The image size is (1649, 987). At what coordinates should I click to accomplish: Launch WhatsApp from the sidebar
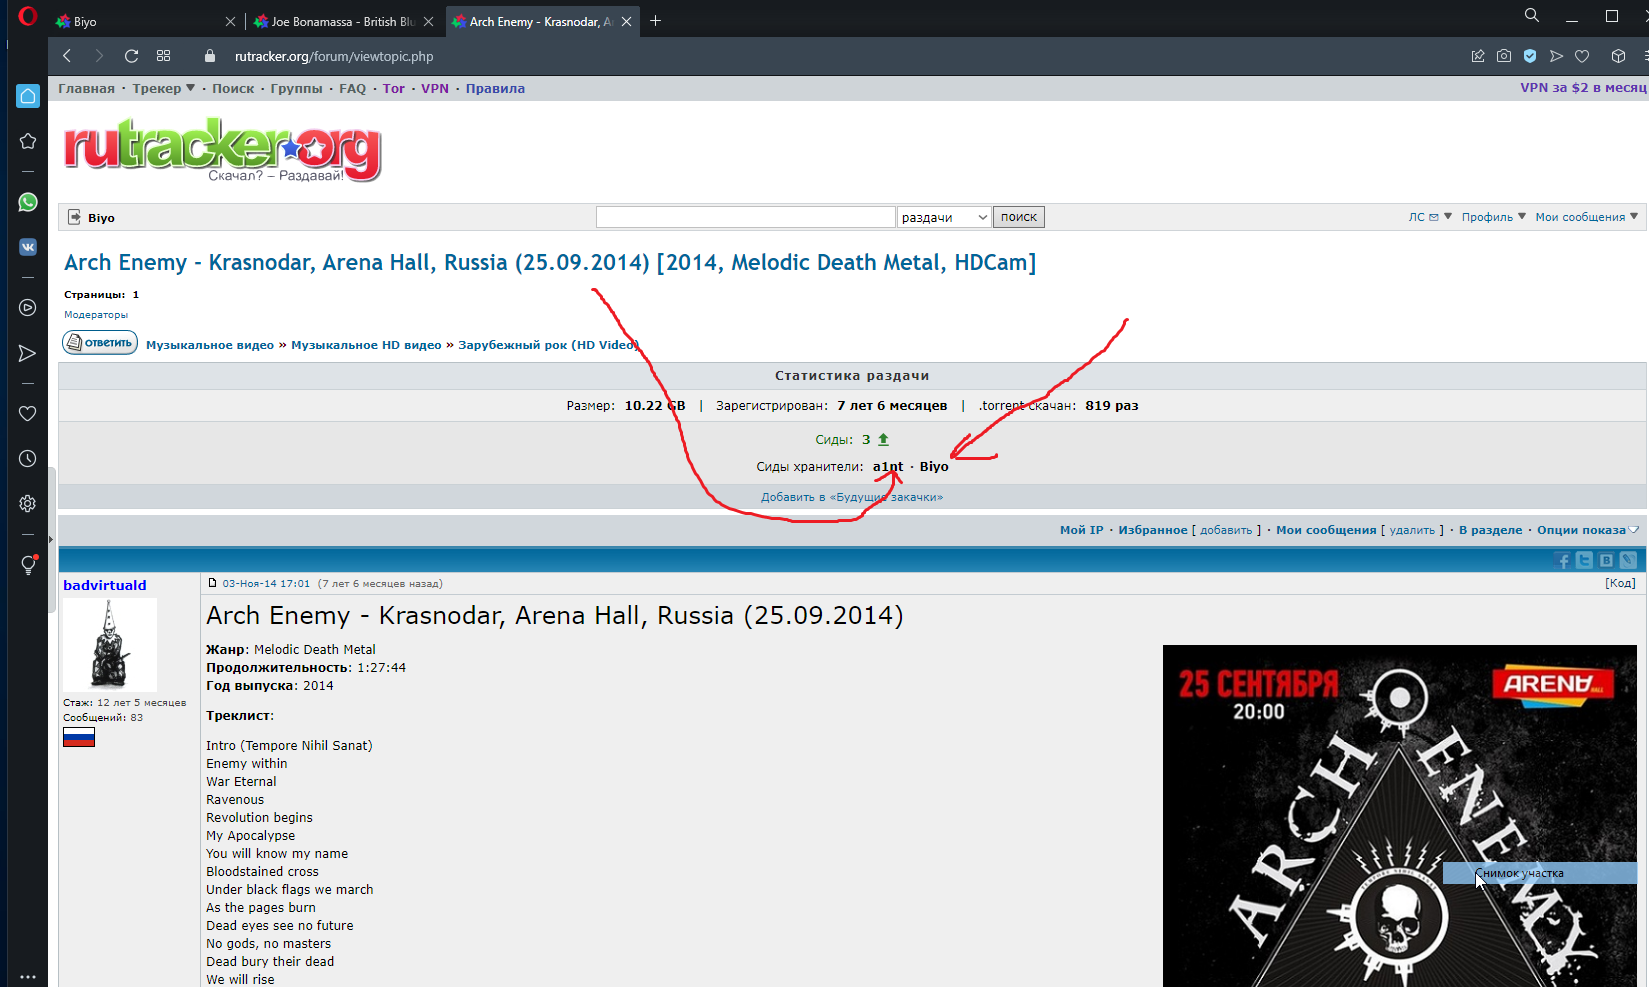click(28, 202)
